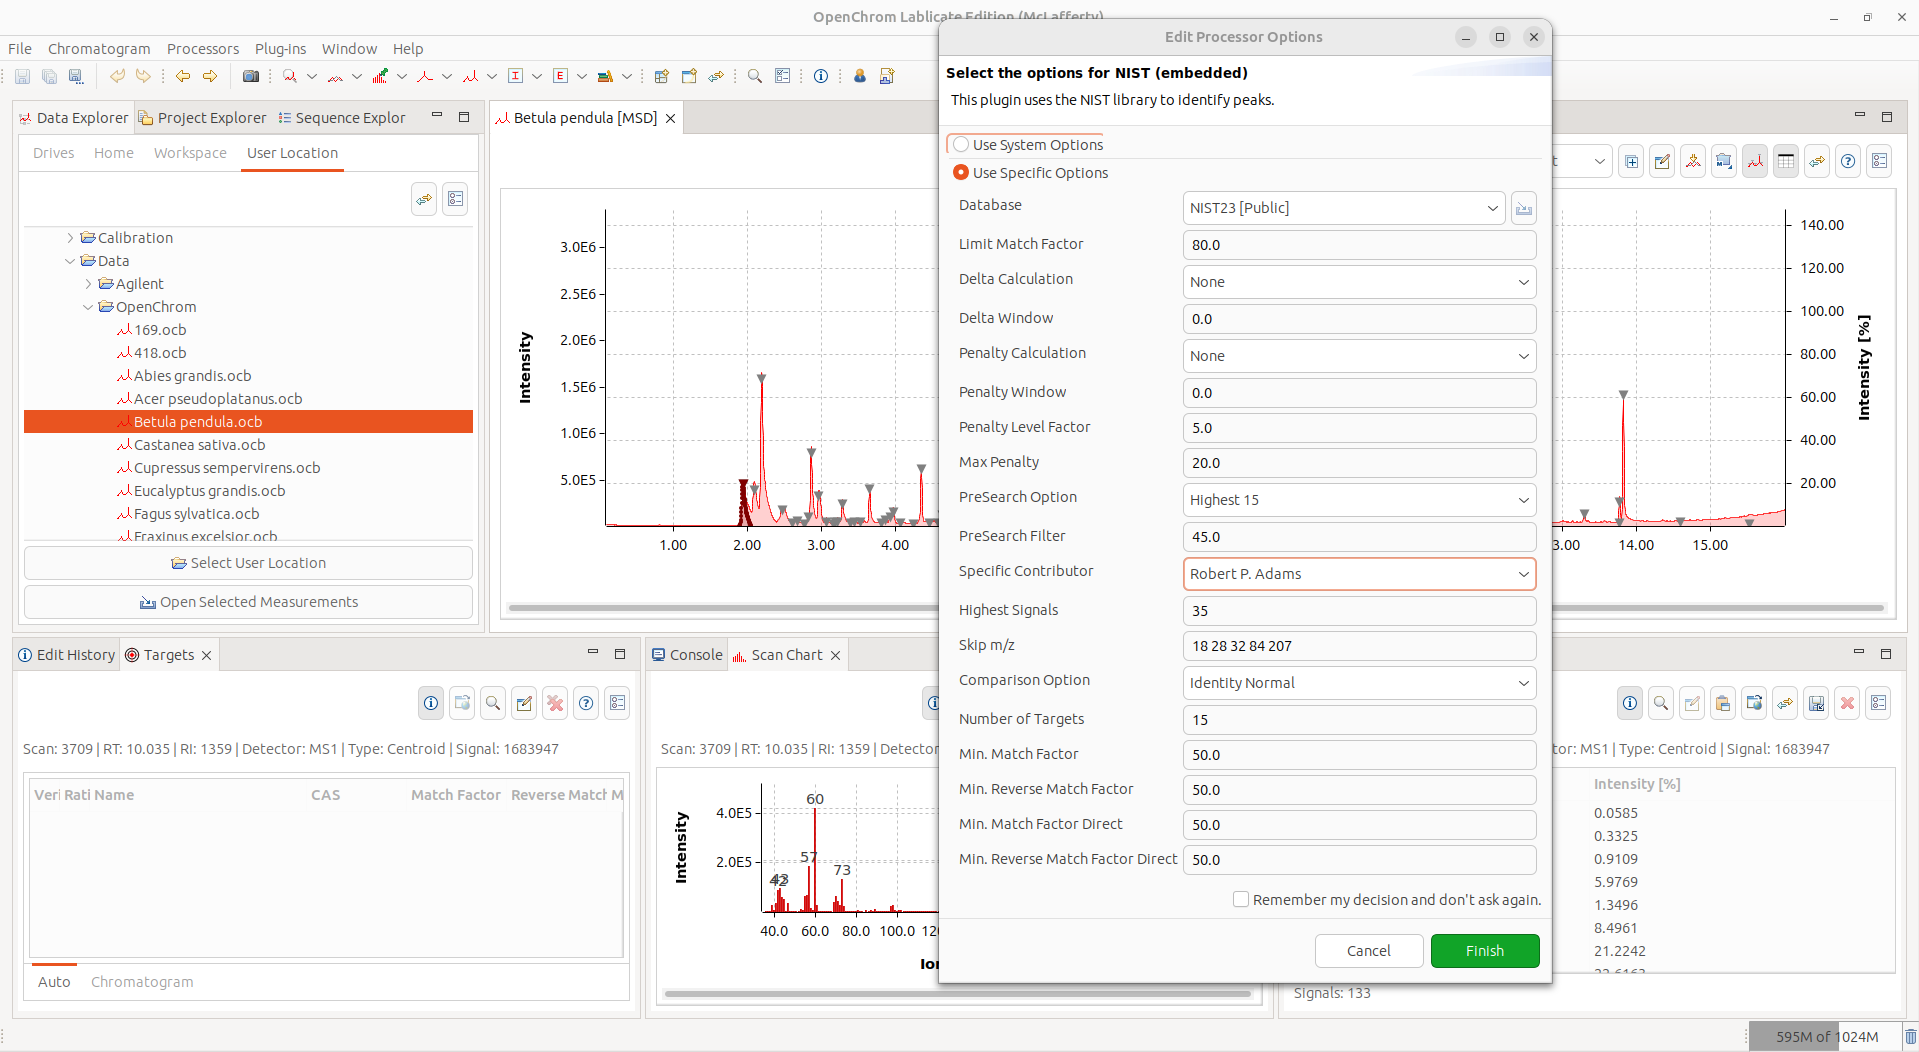
Task: Click the red X delete icon in Targets panel
Action: 555,703
